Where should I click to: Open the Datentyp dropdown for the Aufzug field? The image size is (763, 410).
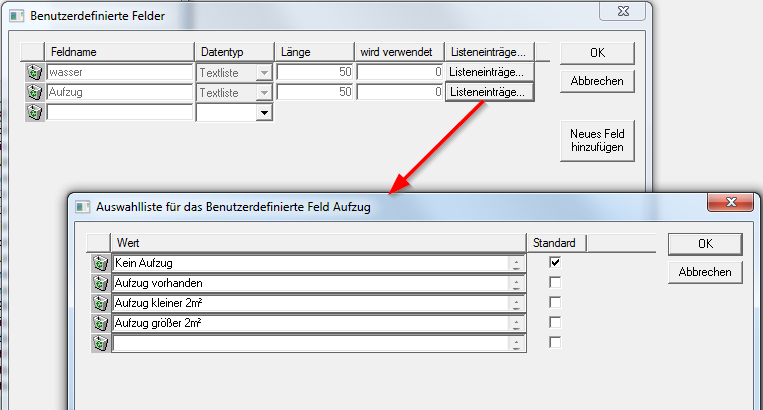264,92
